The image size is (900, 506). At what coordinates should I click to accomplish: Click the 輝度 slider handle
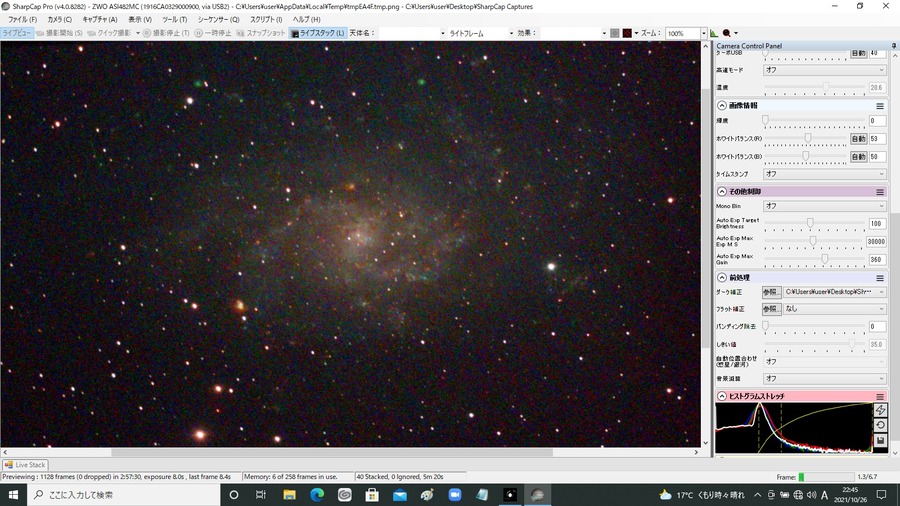pyautogui.click(x=765, y=120)
